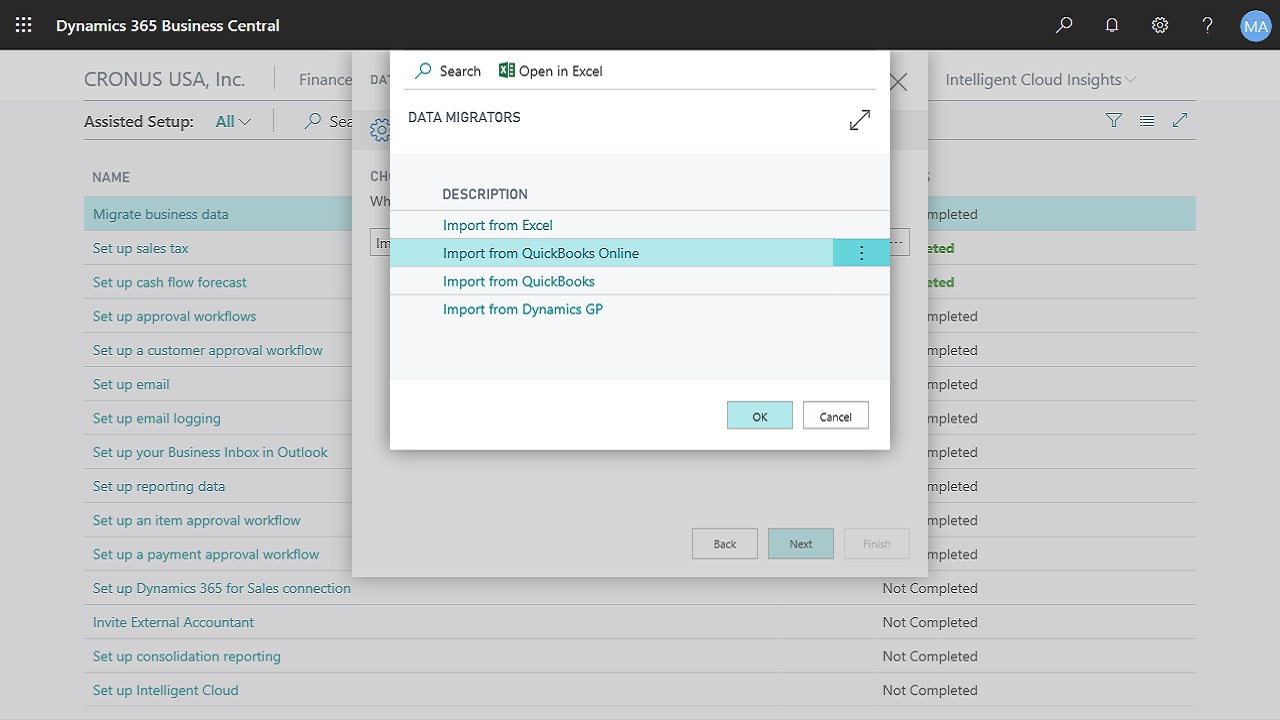Image resolution: width=1280 pixels, height=720 pixels.
Task: Expand the Assisted Setup page with arrows icon
Action: 1180,120
